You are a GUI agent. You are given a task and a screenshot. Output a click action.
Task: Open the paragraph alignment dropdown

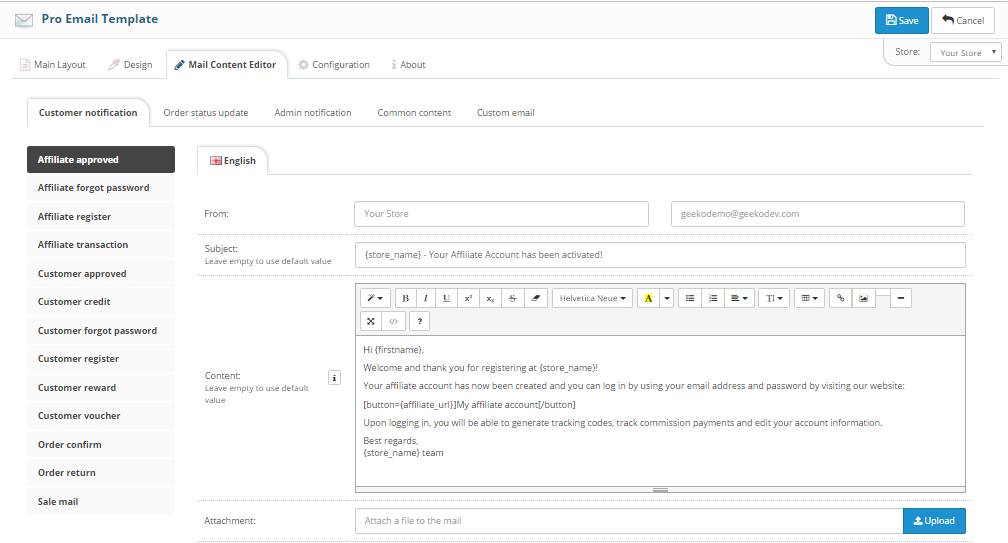(x=739, y=298)
